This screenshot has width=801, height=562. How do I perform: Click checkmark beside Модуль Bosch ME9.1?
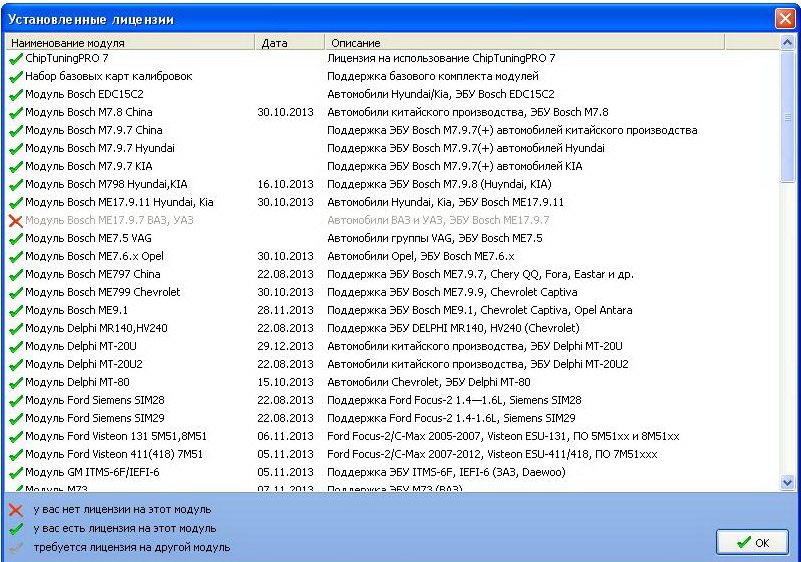tap(16, 311)
